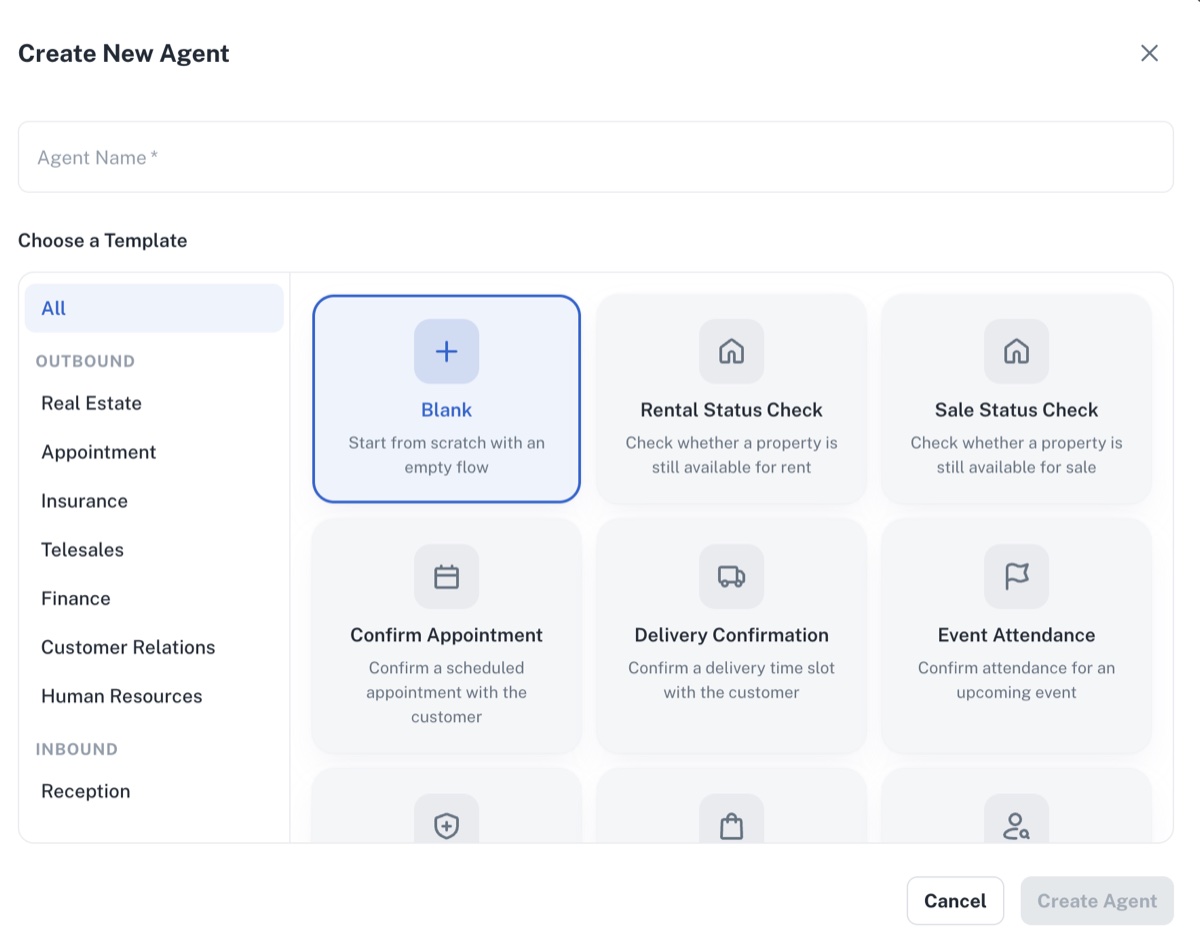Click the flag icon on Event Attendance
Screen dimensions: 1200x947
click(1016, 576)
